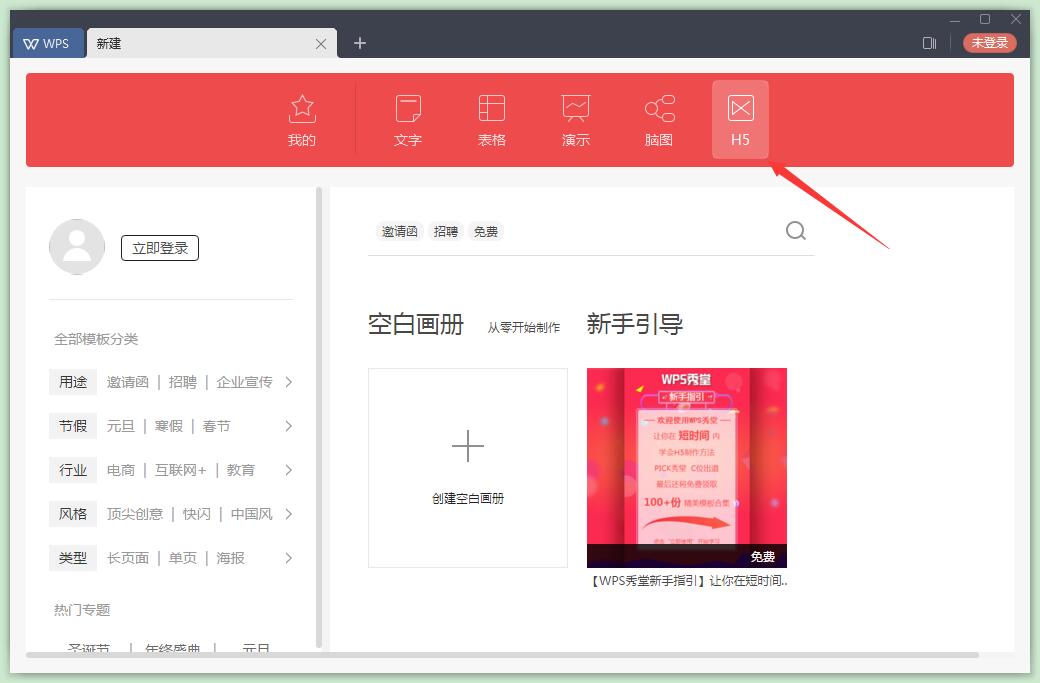This screenshot has height=683, width=1040.
Task: Click the search magnifier icon
Action: click(795, 230)
